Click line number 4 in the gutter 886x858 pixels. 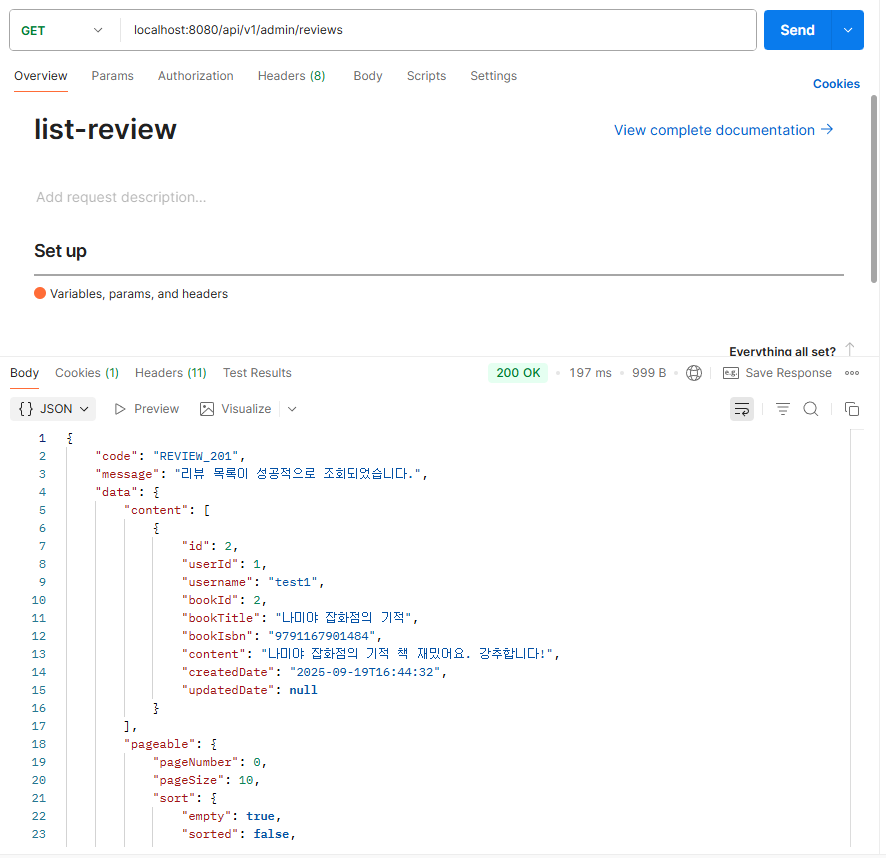(x=42, y=492)
